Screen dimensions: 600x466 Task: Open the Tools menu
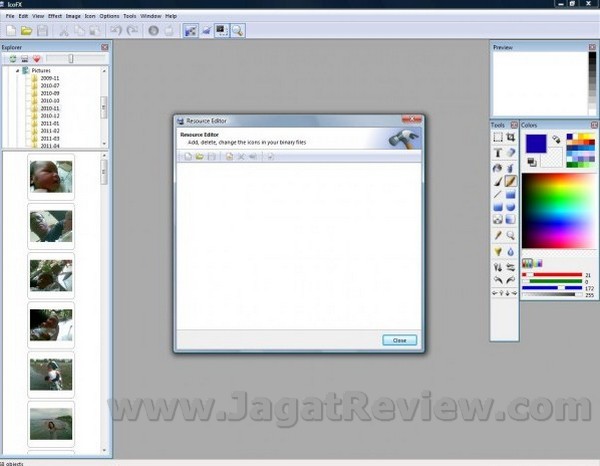pos(130,17)
